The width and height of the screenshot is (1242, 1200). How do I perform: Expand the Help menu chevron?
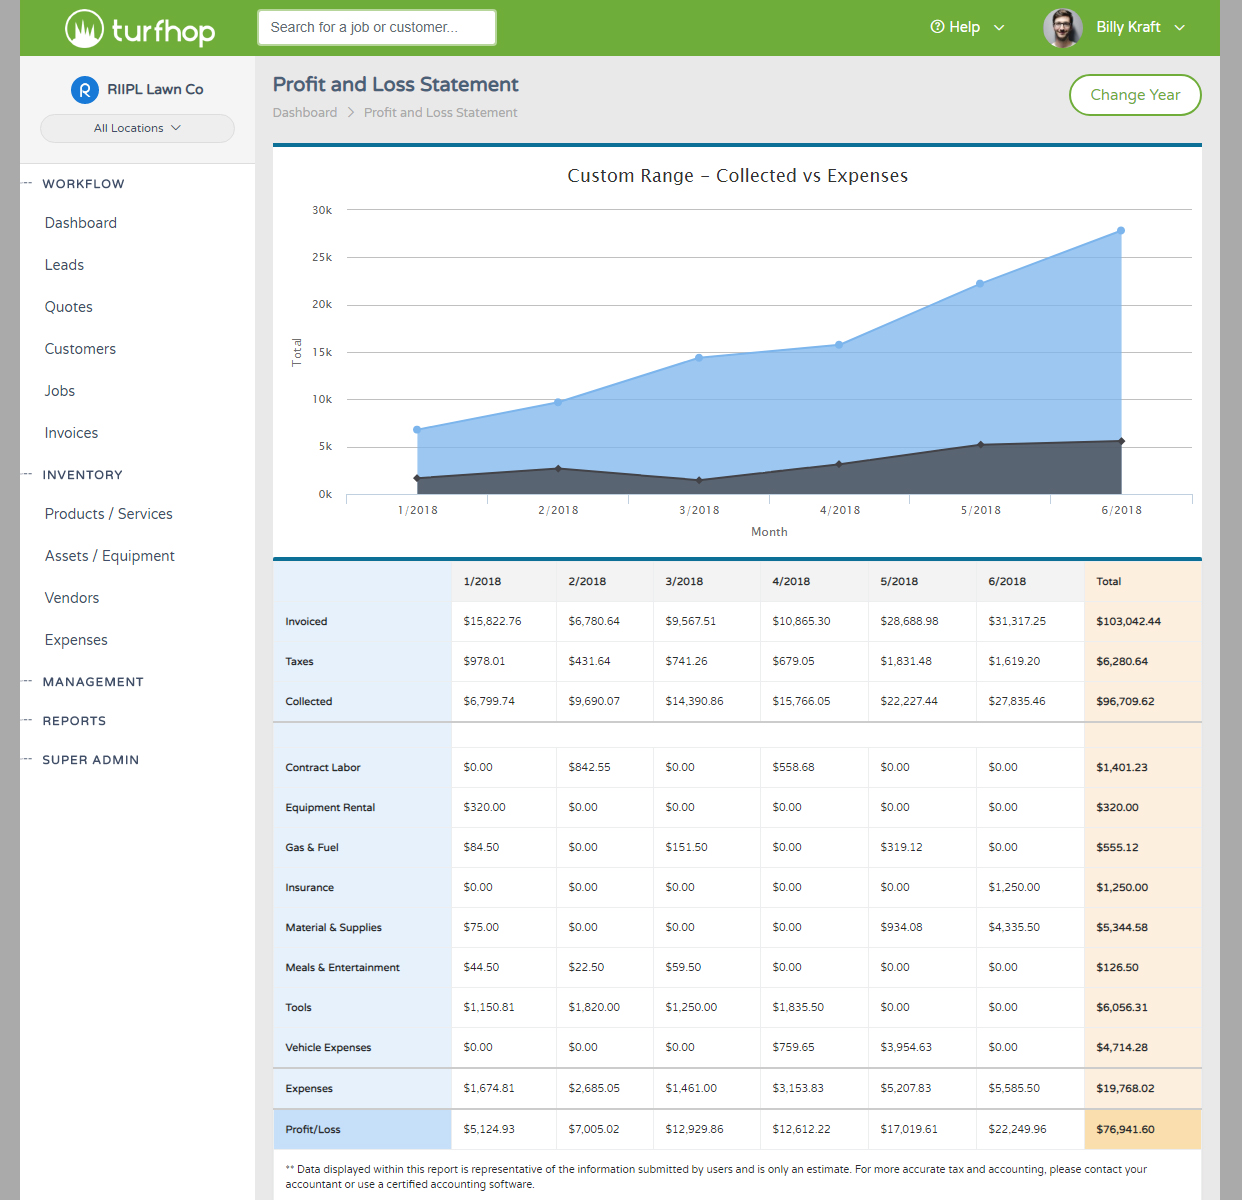[x=999, y=28]
